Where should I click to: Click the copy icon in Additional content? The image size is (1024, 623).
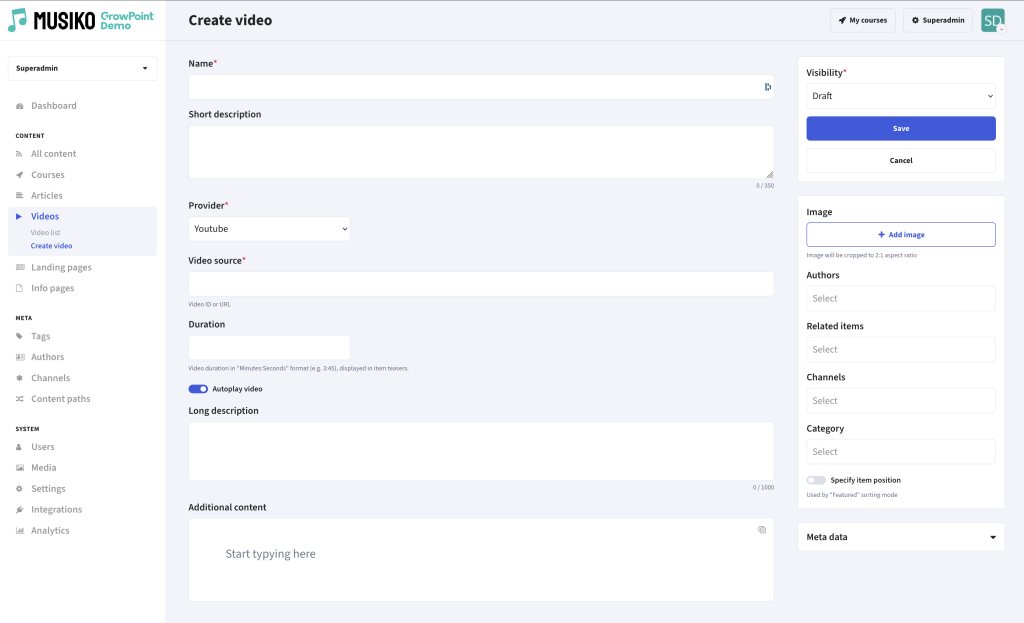761,530
